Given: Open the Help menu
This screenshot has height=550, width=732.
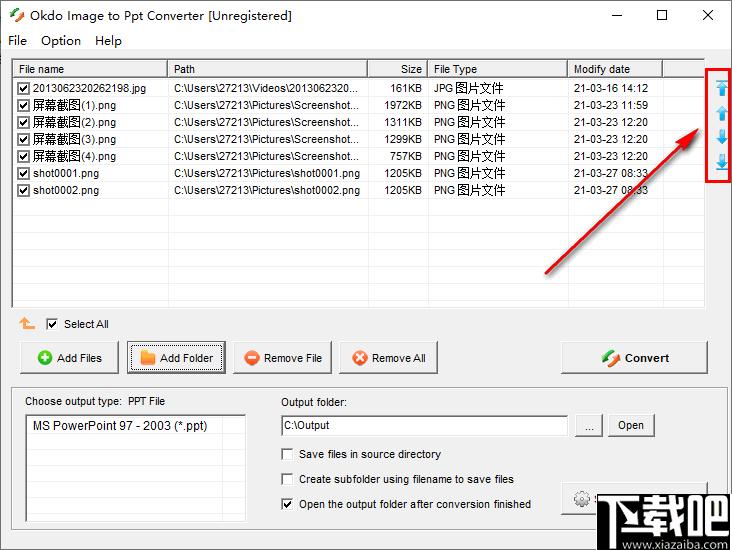Looking at the screenshot, I should point(108,41).
